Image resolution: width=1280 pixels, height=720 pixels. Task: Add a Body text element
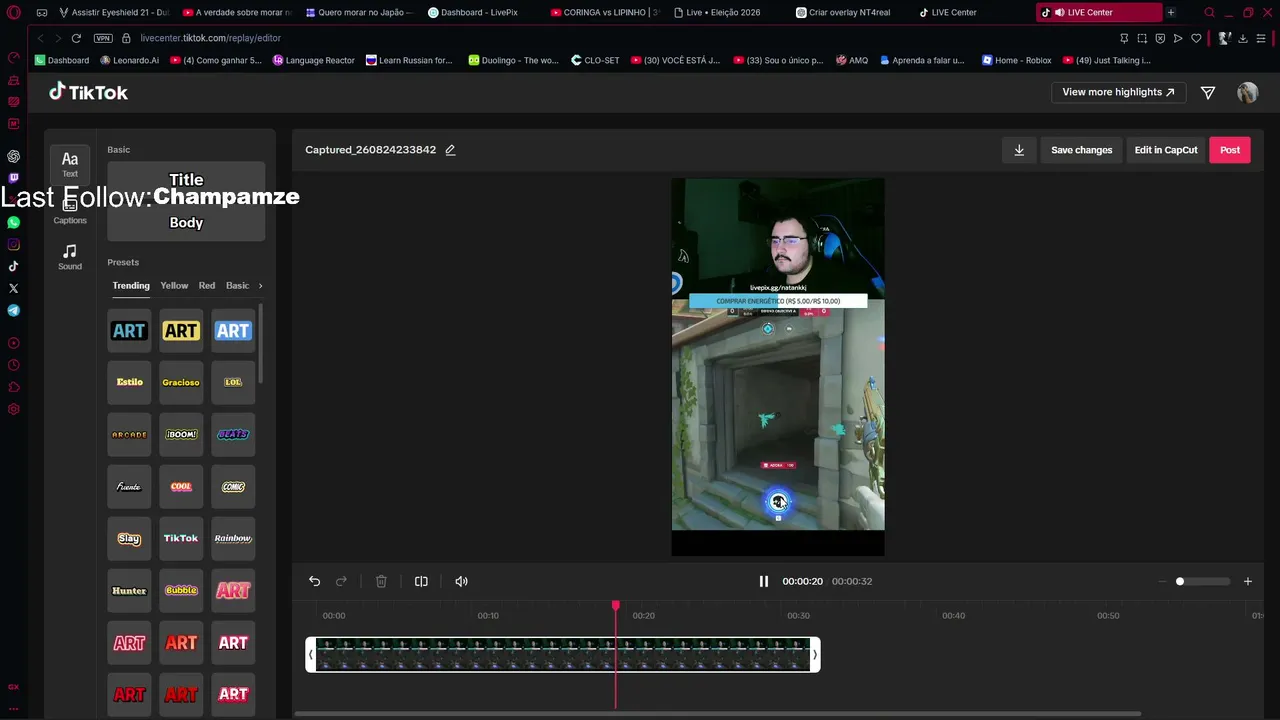pos(186,223)
